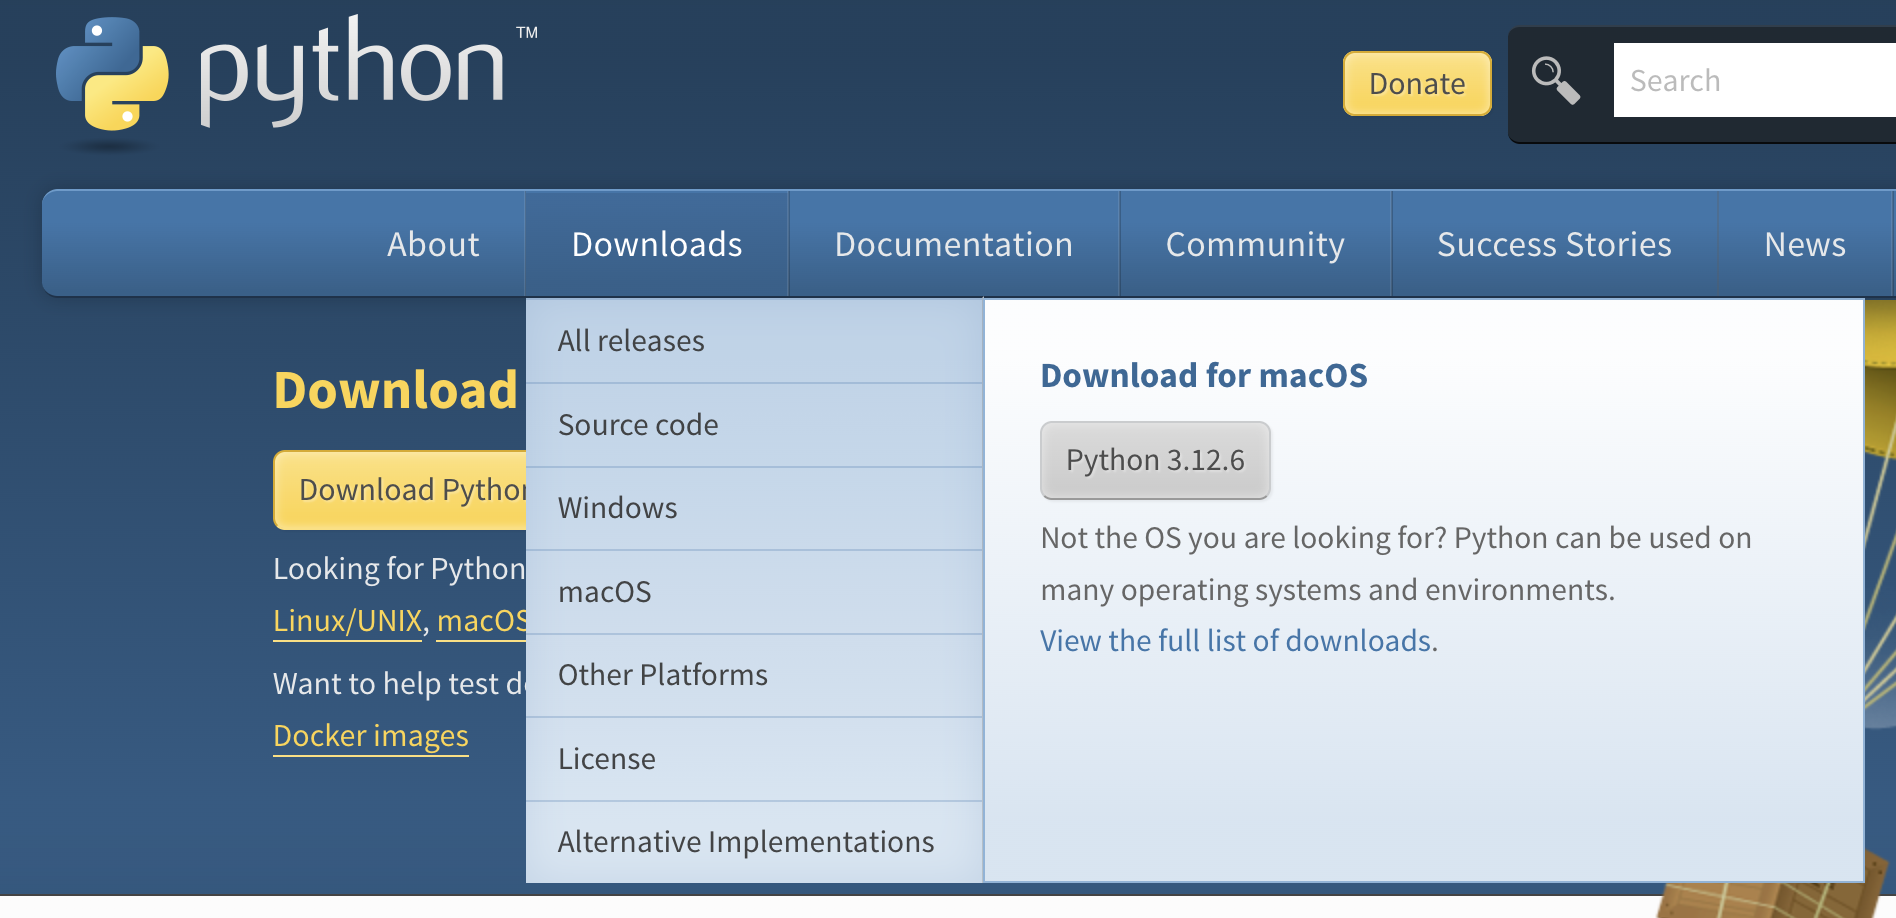The width and height of the screenshot is (1896, 918).
Task: Open the Success Stories menu
Action: point(1554,244)
